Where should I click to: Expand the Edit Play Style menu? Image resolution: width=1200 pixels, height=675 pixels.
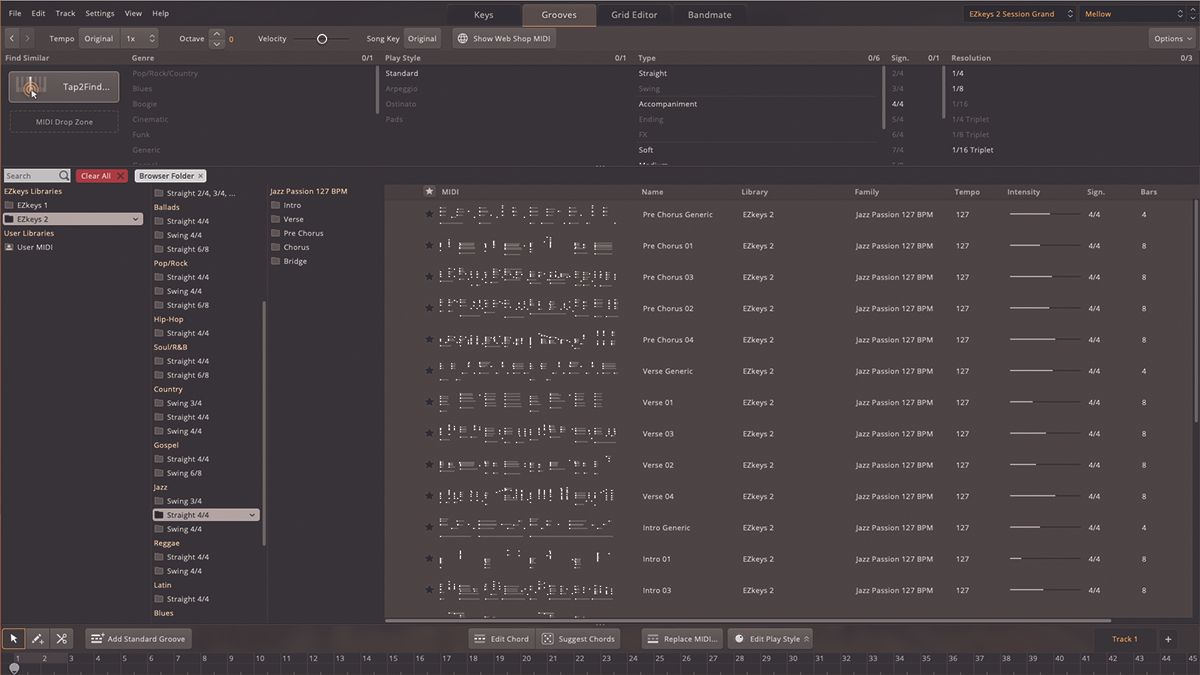(x=769, y=639)
